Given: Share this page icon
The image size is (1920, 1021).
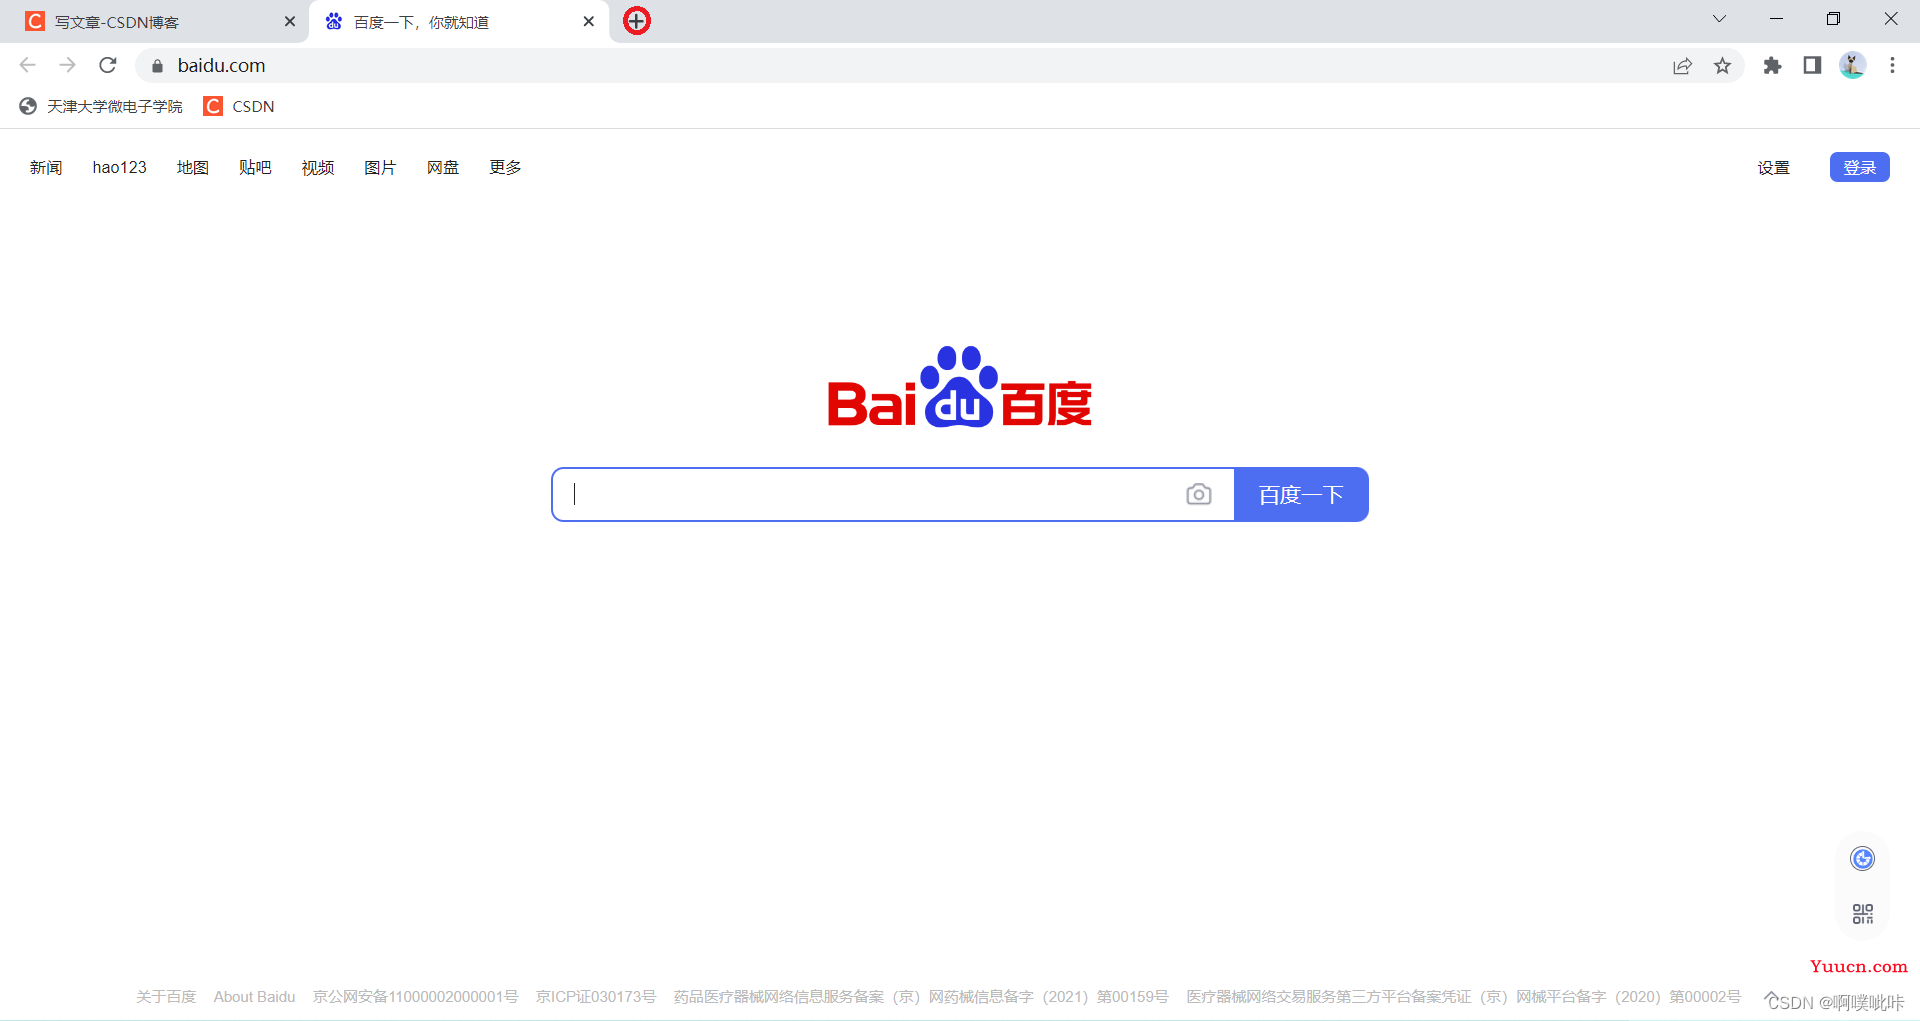Looking at the screenshot, I should [1682, 66].
